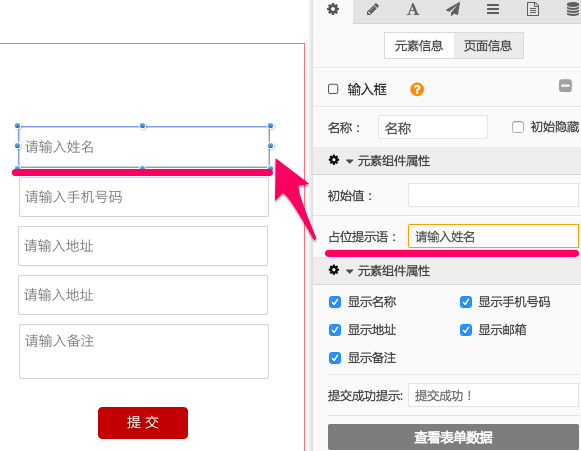
Task: Open the gear settings tab icon
Action: pos(333,9)
